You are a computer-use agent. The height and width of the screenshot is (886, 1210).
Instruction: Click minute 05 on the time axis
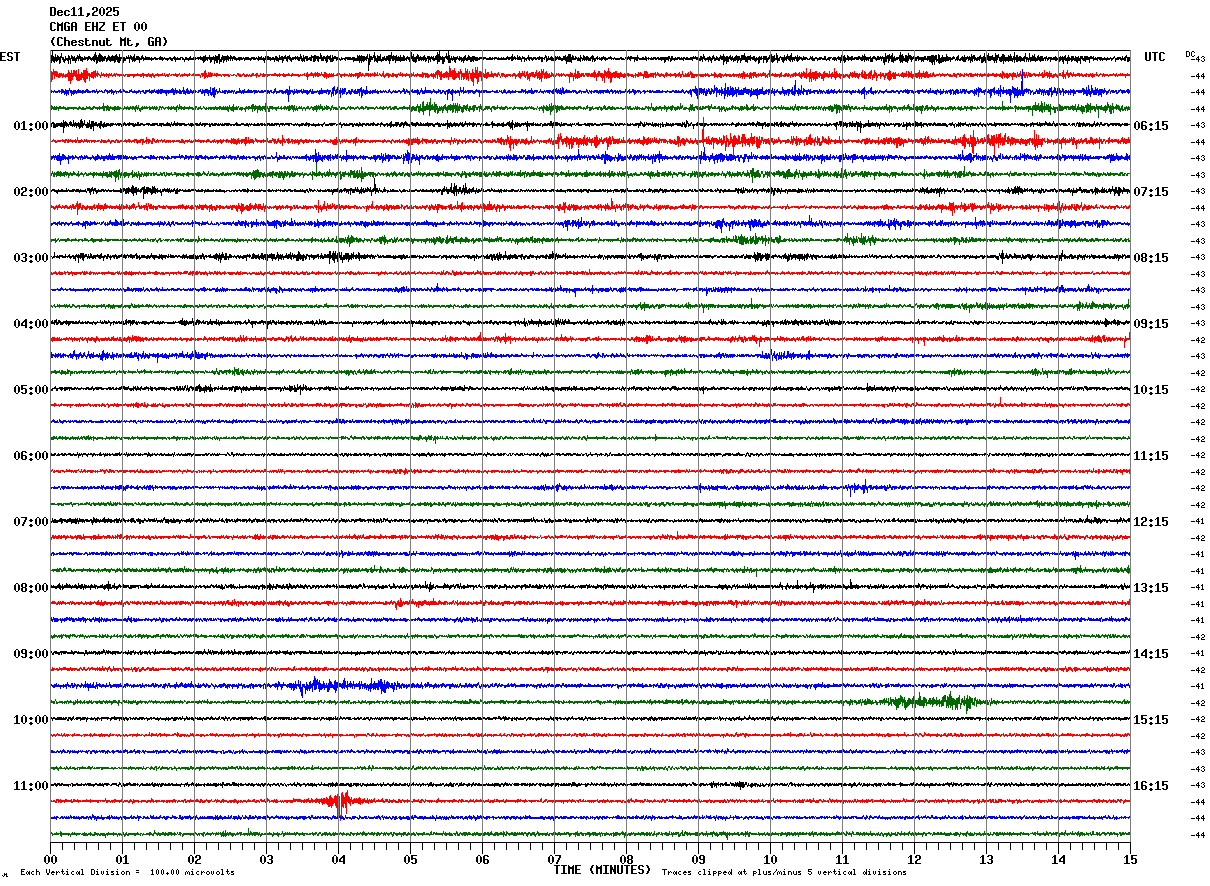click(x=410, y=859)
